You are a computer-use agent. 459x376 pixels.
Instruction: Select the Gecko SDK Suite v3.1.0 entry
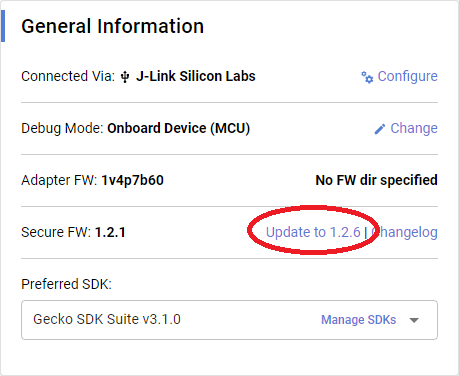click(107, 319)
